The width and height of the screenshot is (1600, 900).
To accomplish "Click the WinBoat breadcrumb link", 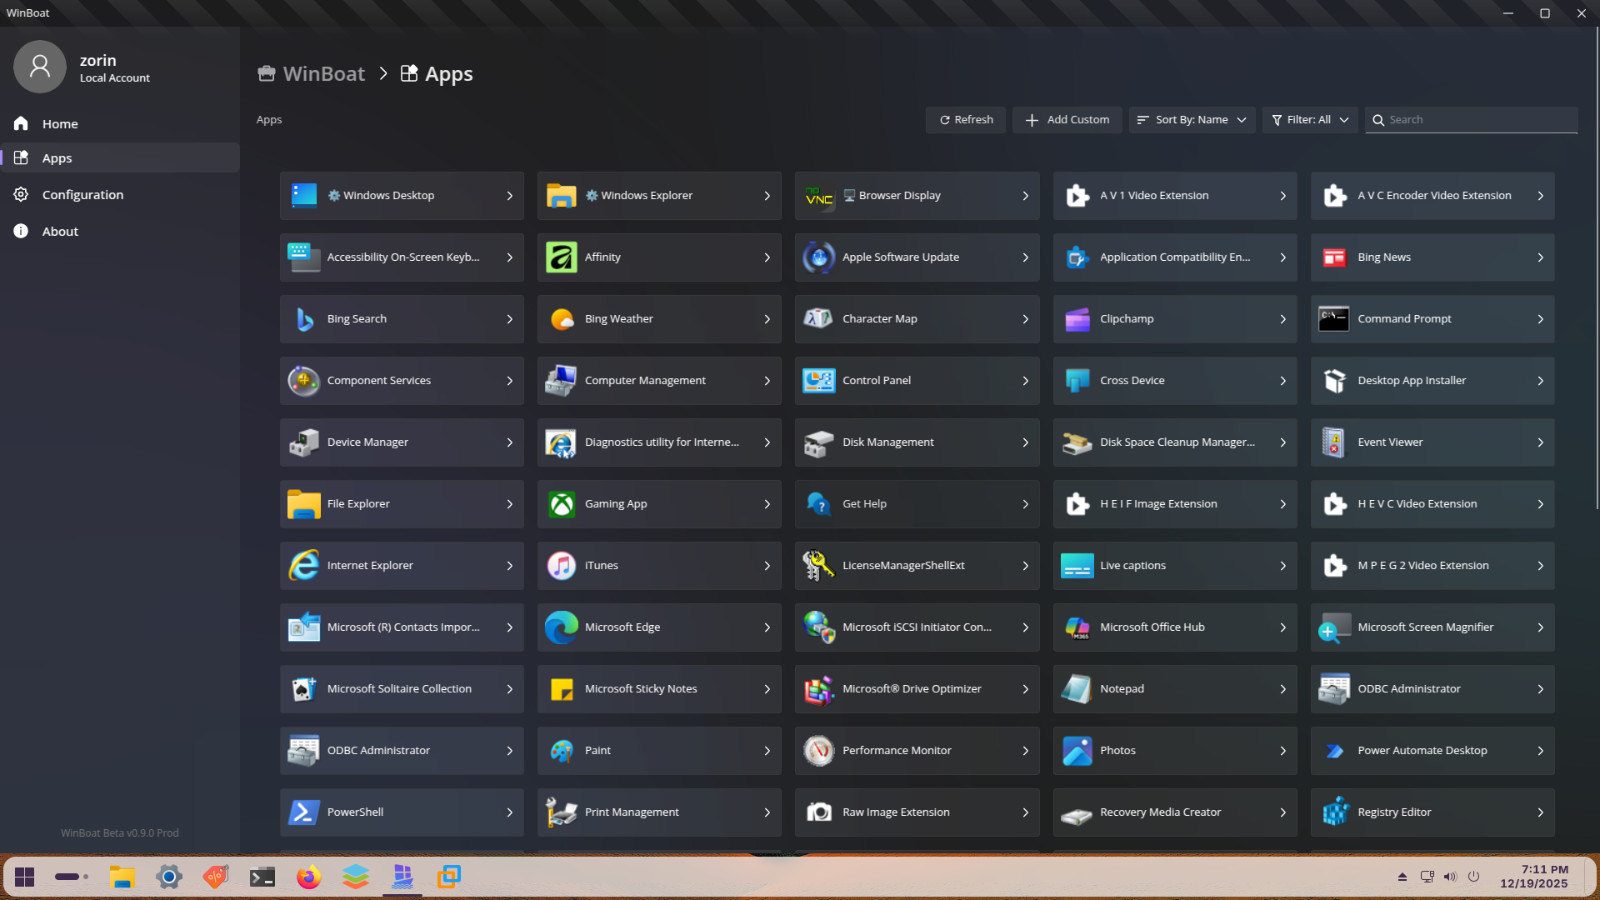I will [x=312, y=74].
